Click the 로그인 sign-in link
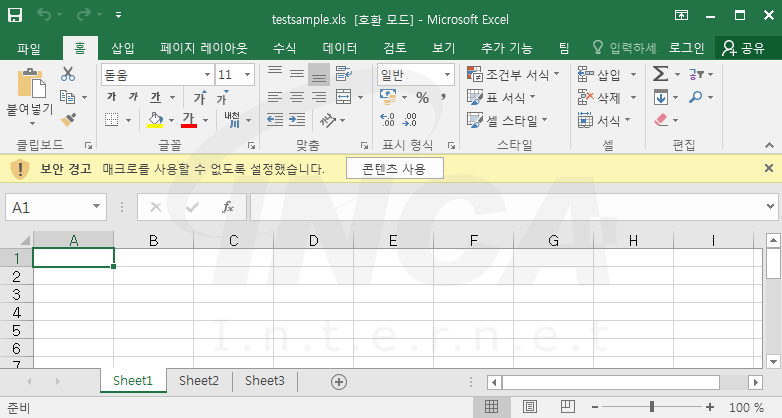The image size is (782, 418). 687,48
